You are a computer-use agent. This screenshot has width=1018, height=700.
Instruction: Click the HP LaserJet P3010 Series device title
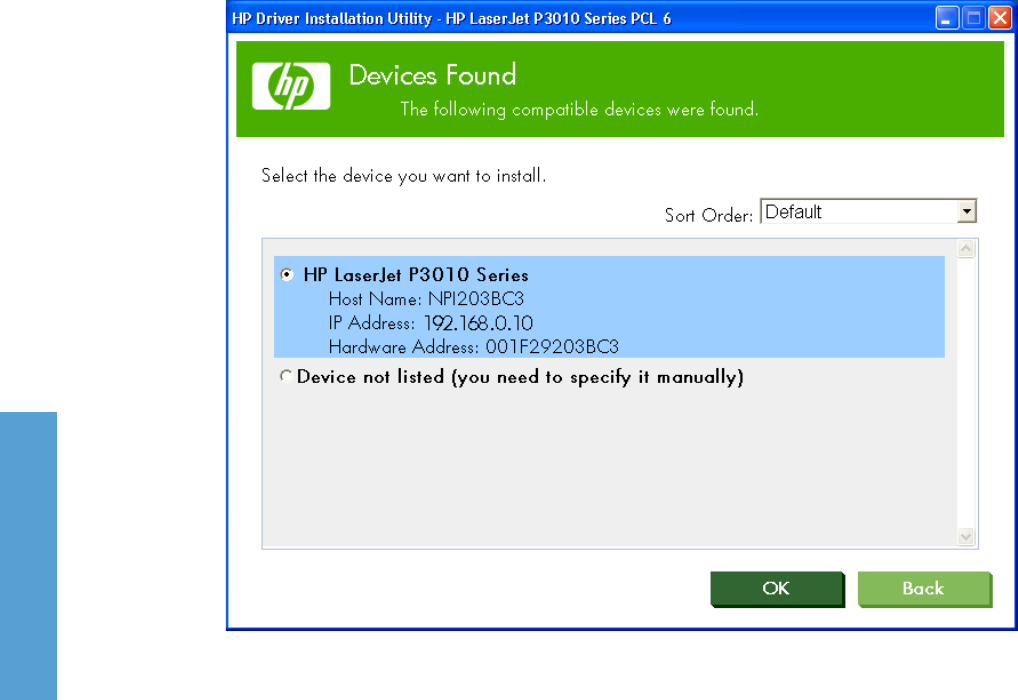tap(416, 275)
